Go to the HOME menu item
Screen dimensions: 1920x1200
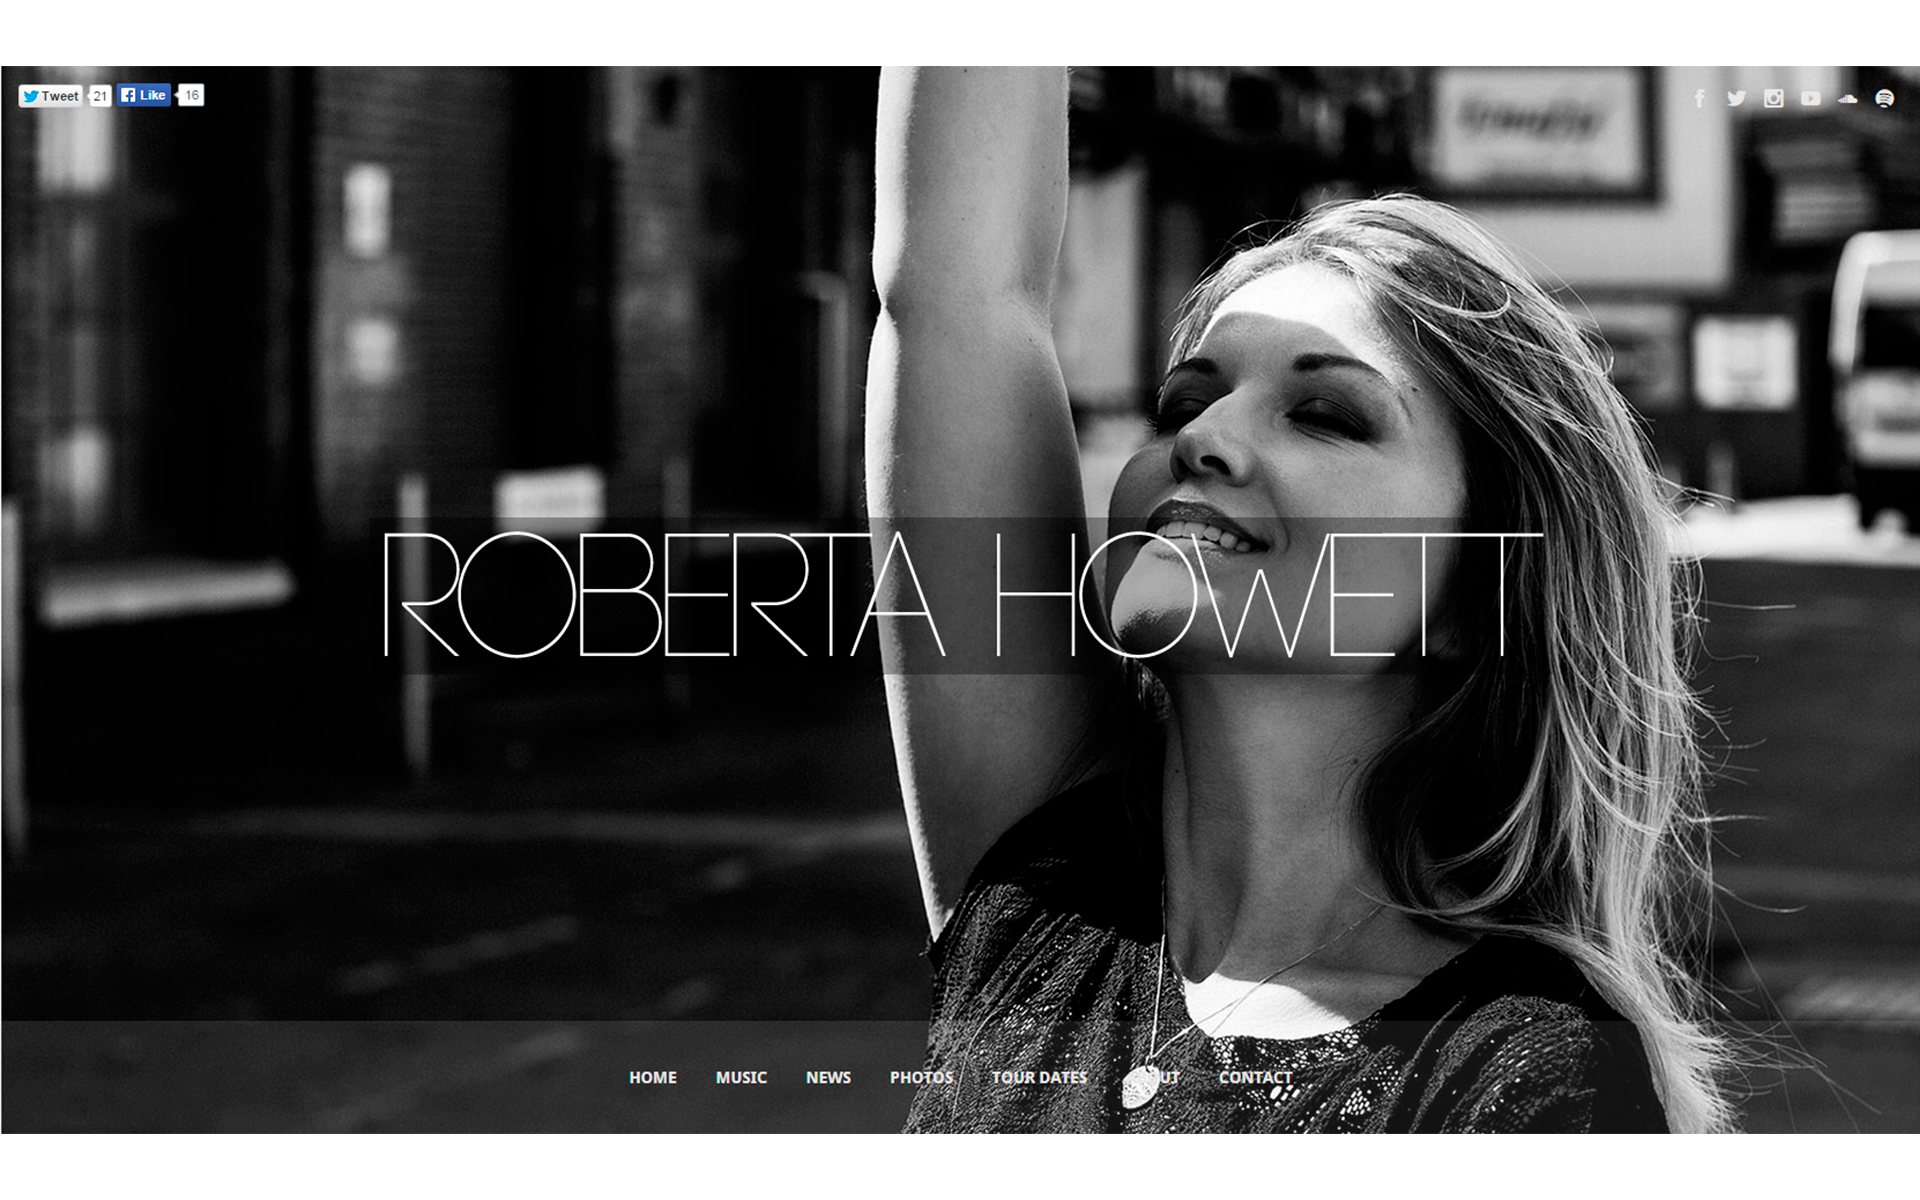pyautogui.click(x=653, y=1077)
